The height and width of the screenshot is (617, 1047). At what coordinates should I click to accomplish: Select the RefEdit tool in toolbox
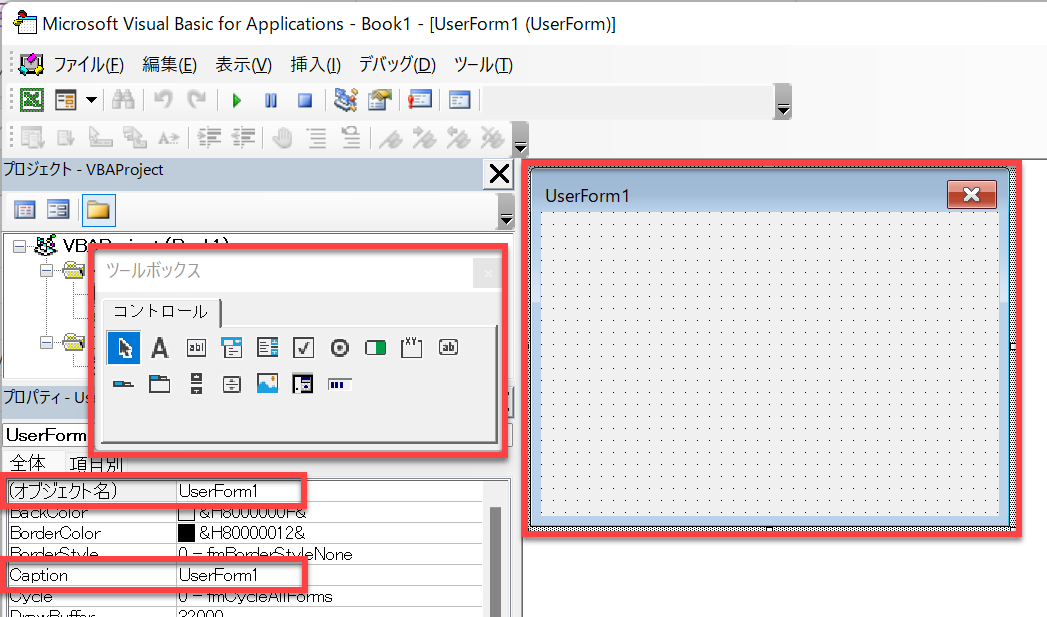click(303, 384)
